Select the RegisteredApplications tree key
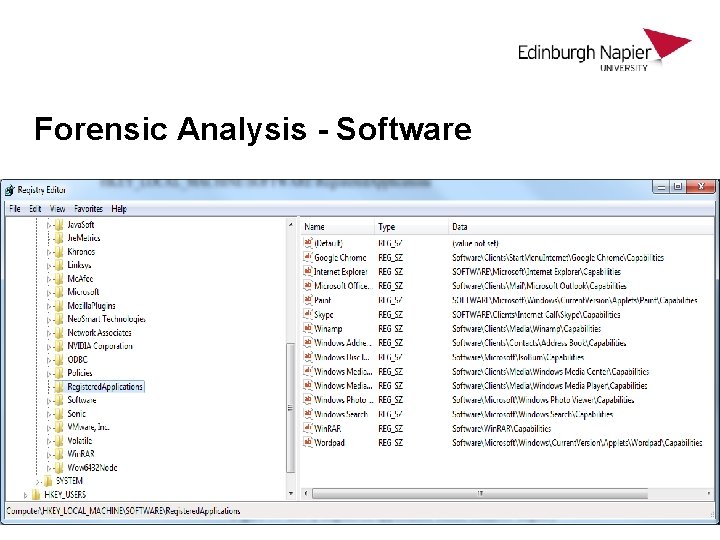Image resolution: width=720 pixels, height=540 pixels. (x=105, y=387)
